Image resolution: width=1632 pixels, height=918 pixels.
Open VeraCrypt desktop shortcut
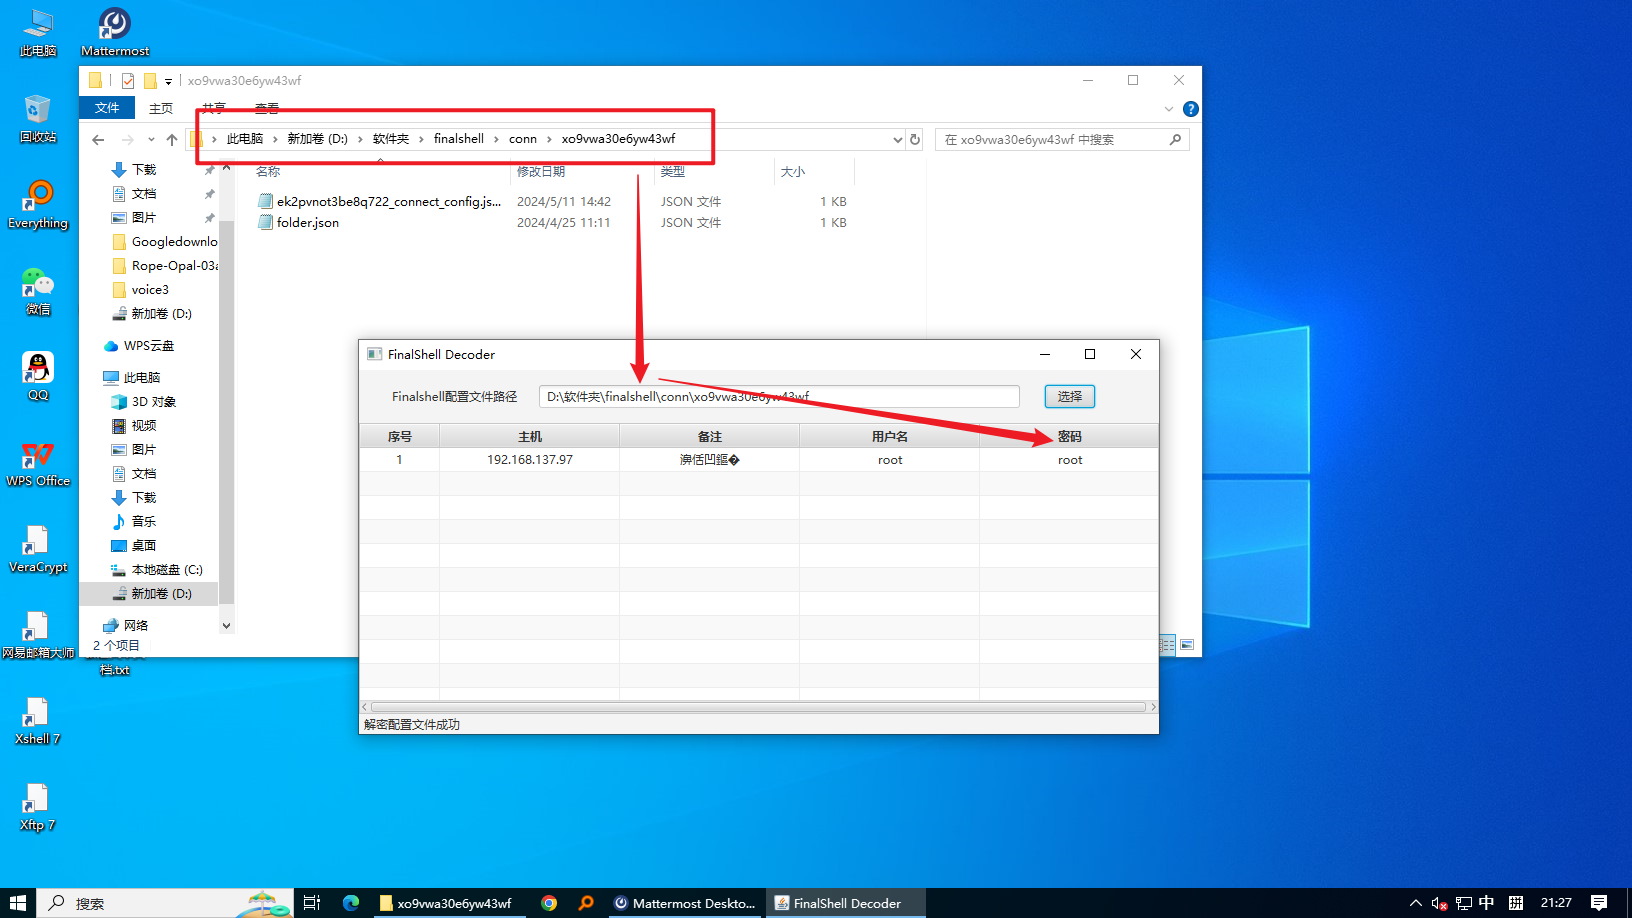(x=38, y=549)
